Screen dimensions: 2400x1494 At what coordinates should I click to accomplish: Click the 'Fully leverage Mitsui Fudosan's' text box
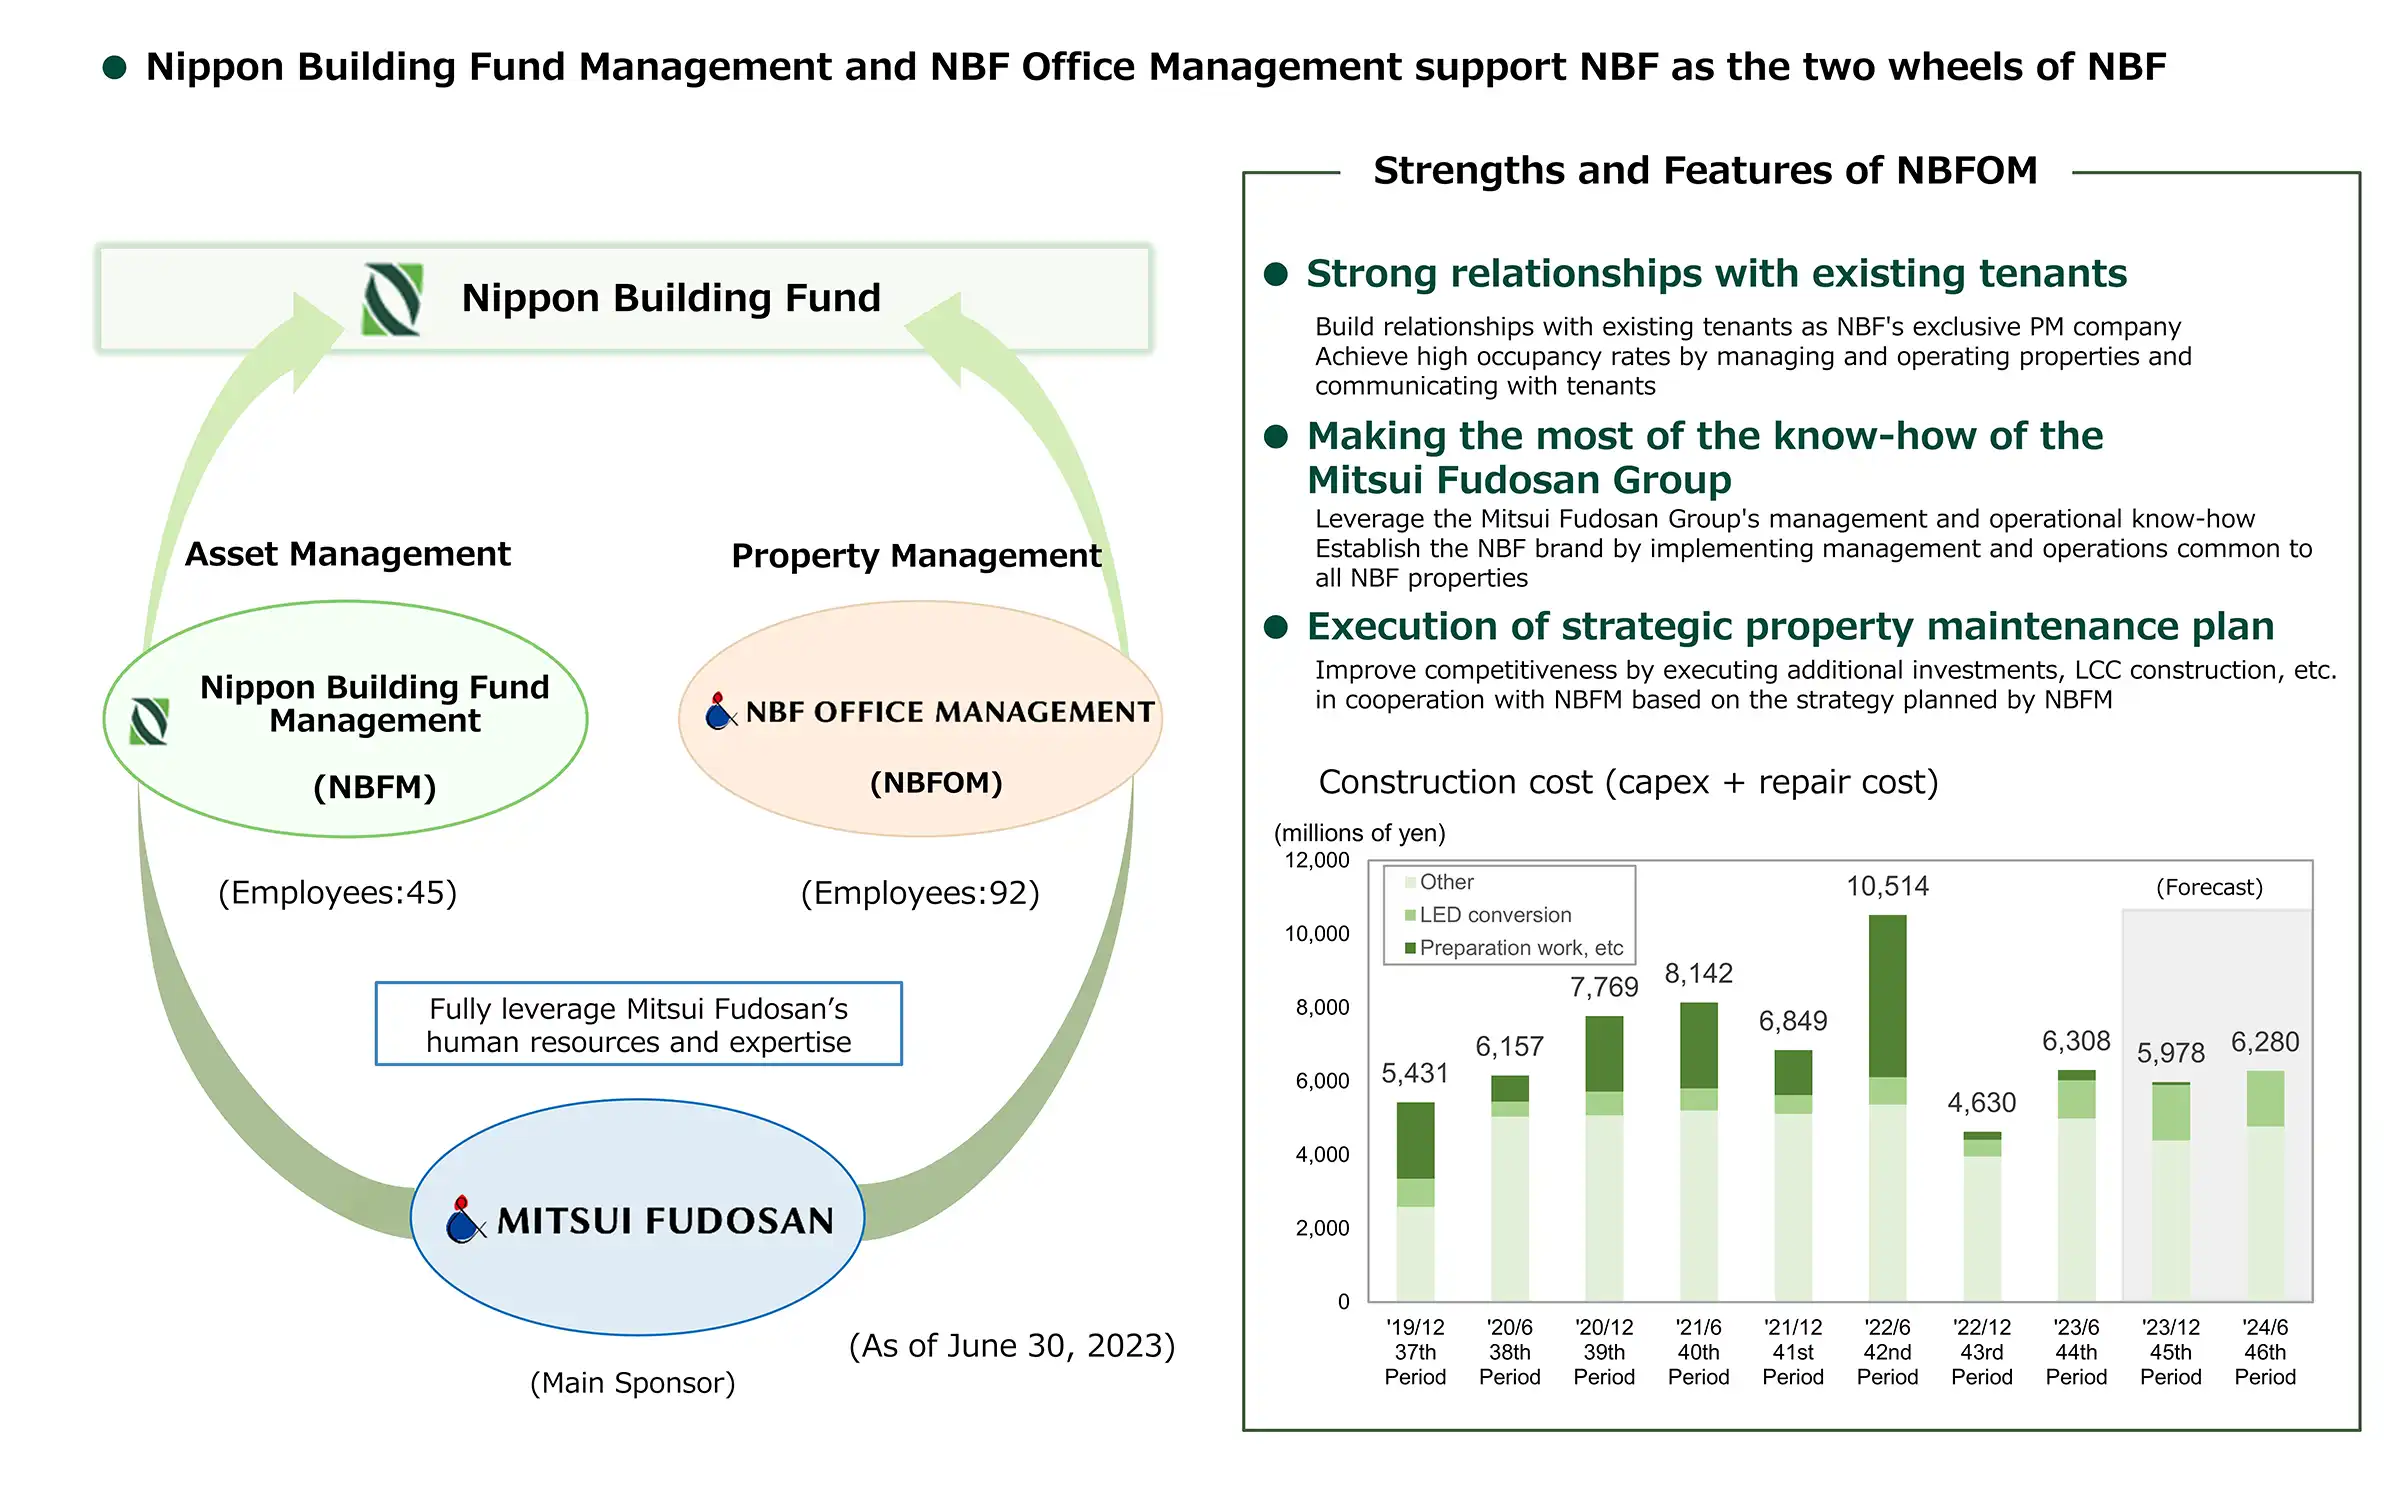click(x=639, y=1024)
